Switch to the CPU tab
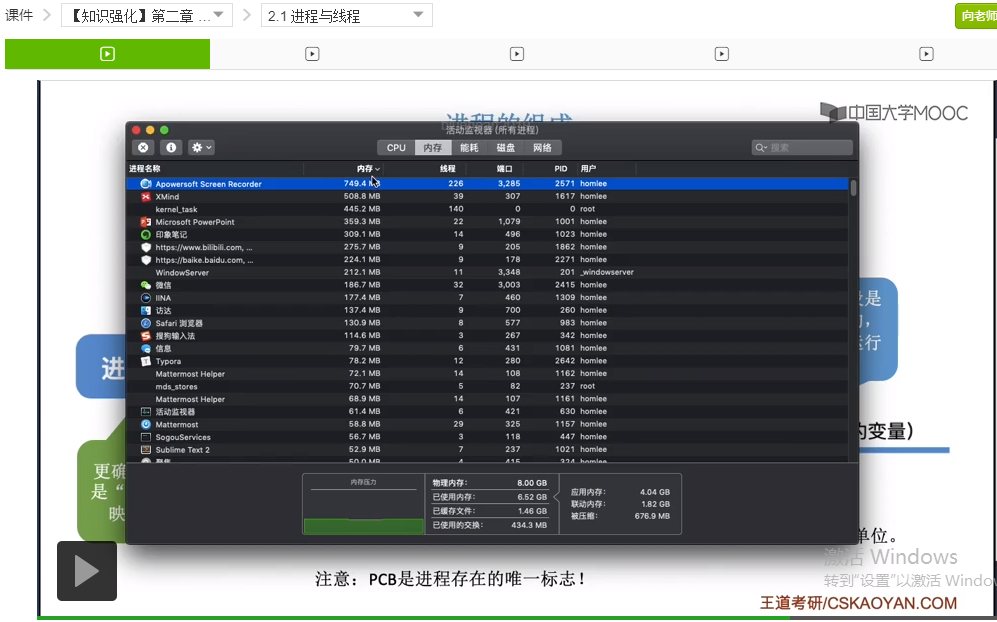This screenshot has width=997, height=622. click(x=395, y=148)
